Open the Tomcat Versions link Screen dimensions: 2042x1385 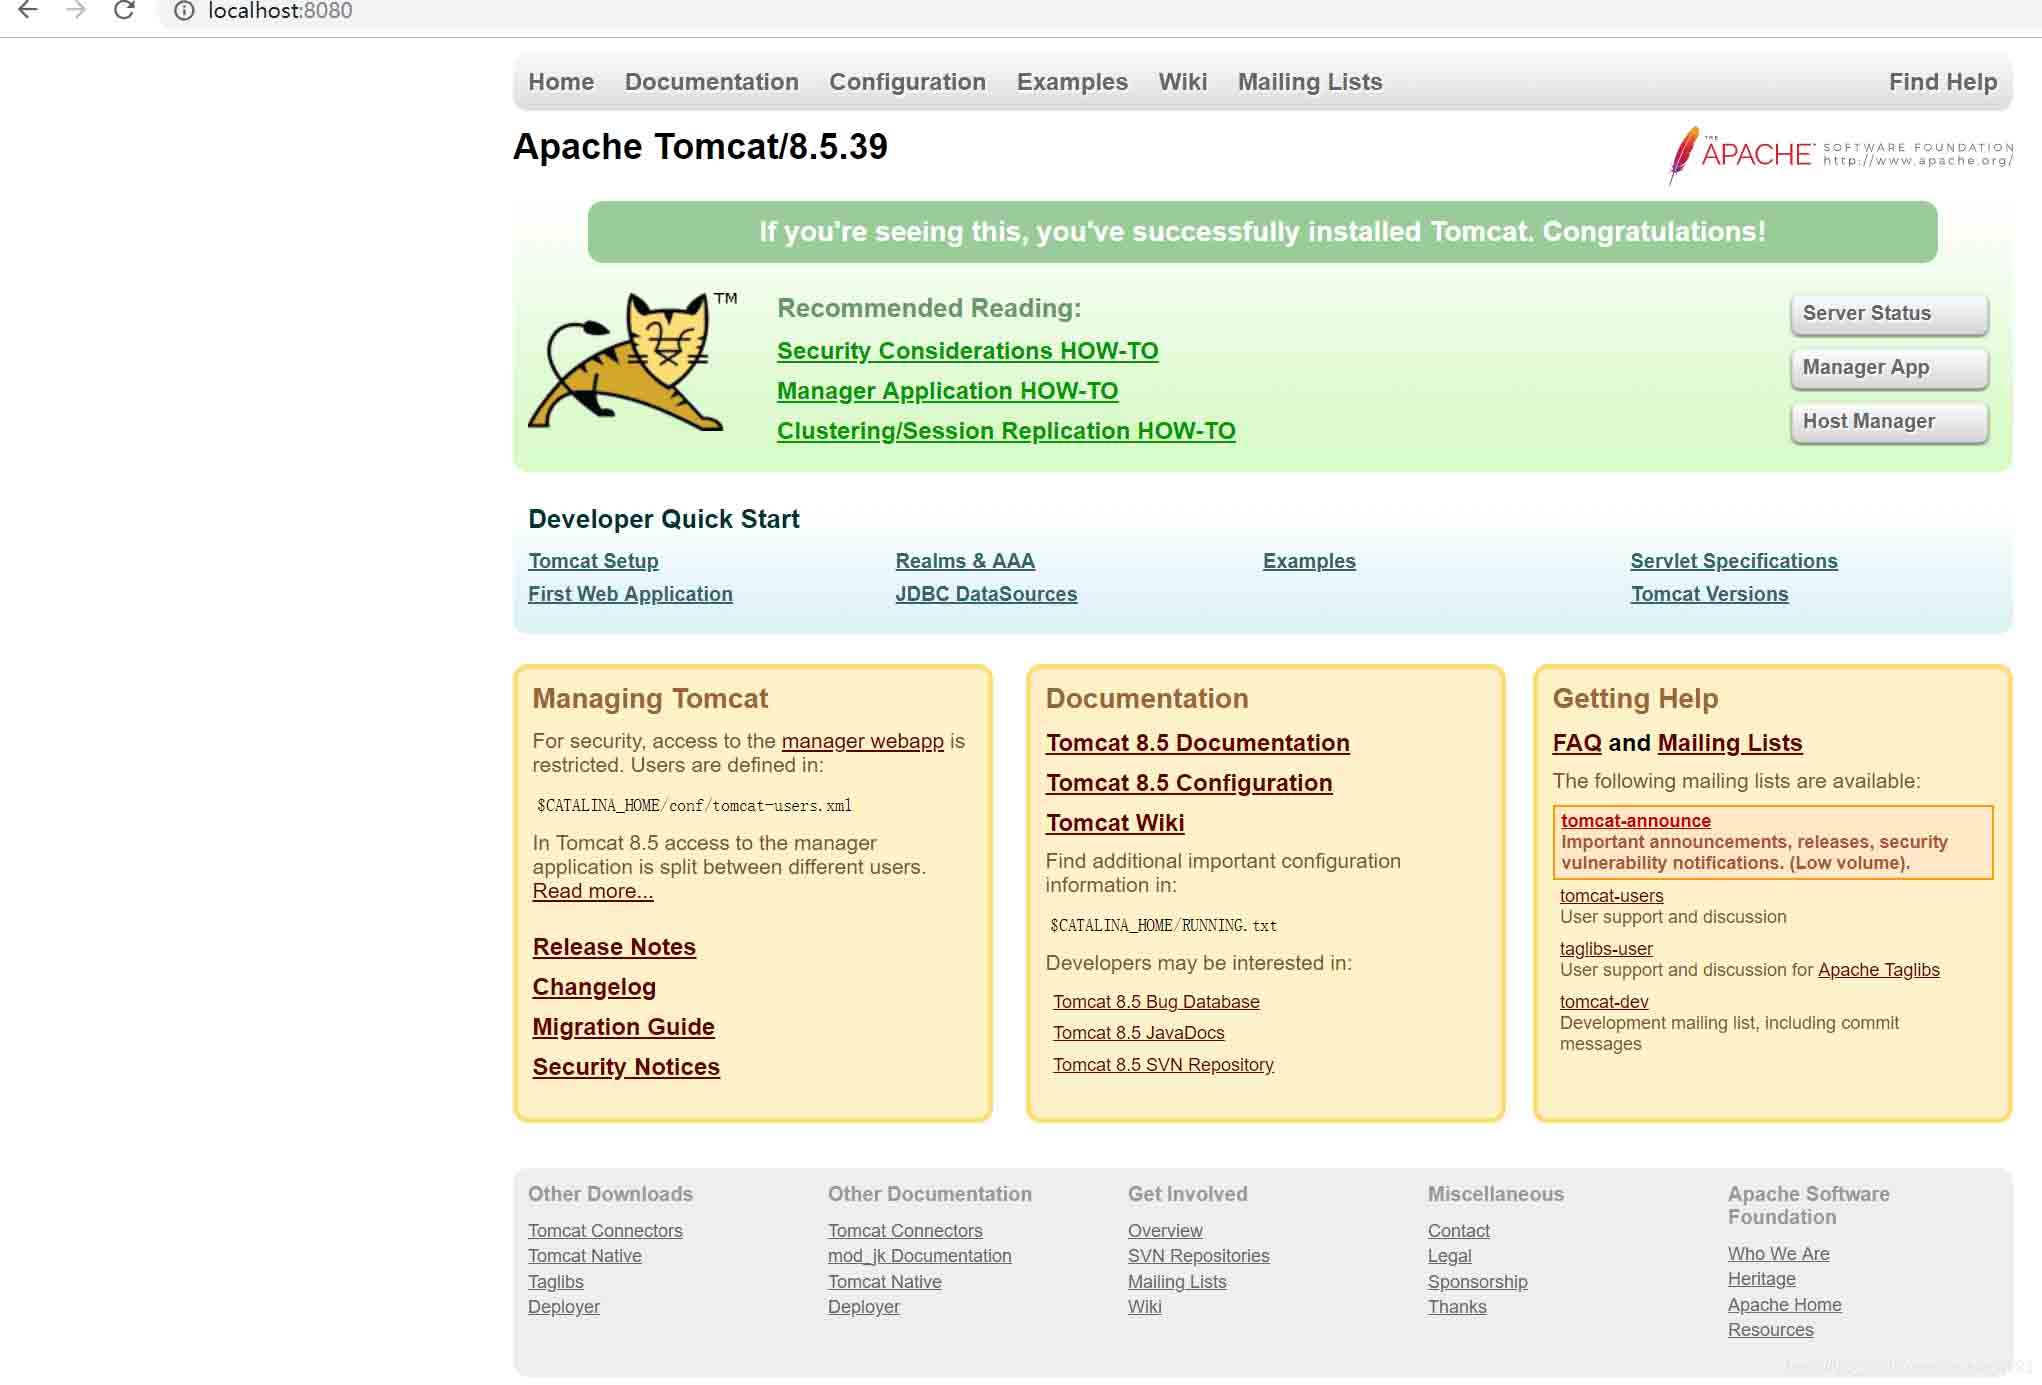pyautogui.click(x=1709, y=594)
